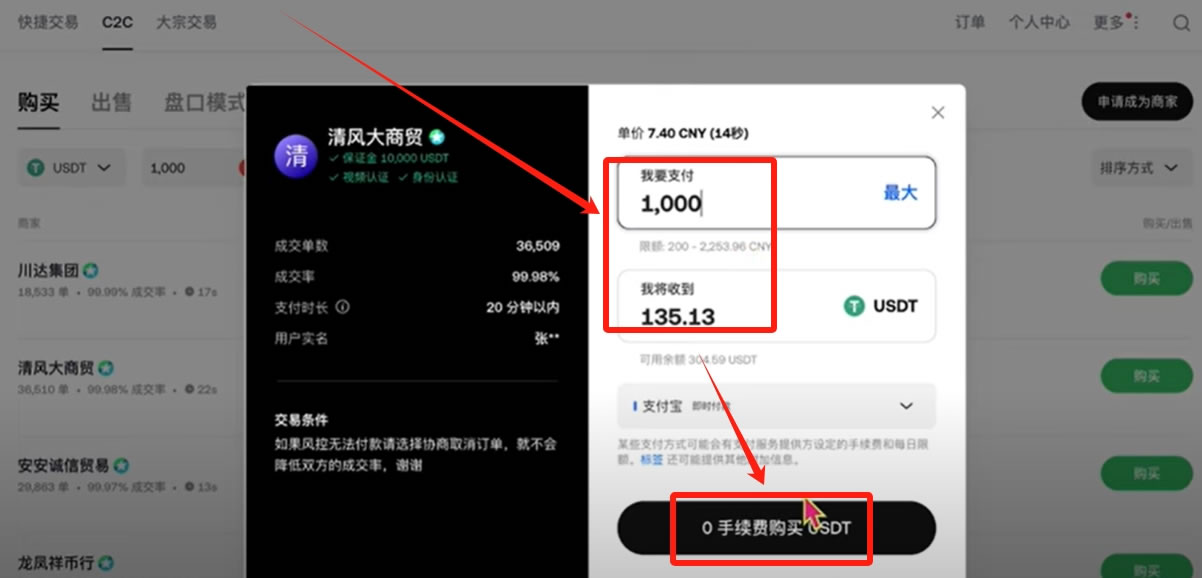
Task: Click verified badge beside 清风大商贸 in dialog header
Action: (437, 138)
